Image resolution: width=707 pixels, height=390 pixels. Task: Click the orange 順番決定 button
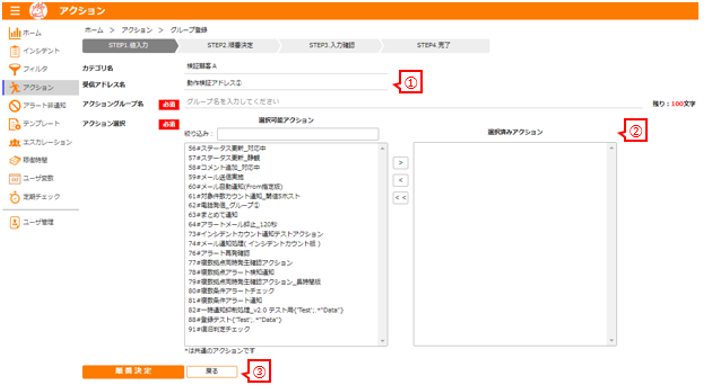[x=133, y=372]
